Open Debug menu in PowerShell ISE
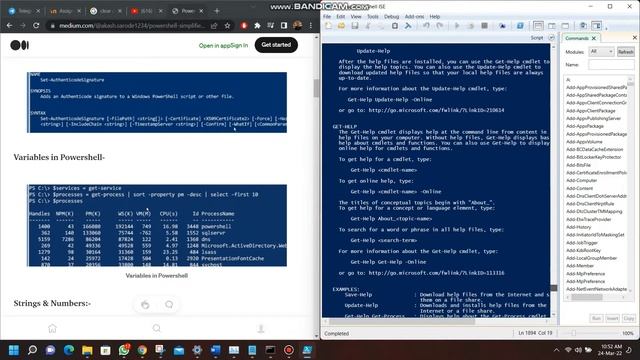 point(391,17)
